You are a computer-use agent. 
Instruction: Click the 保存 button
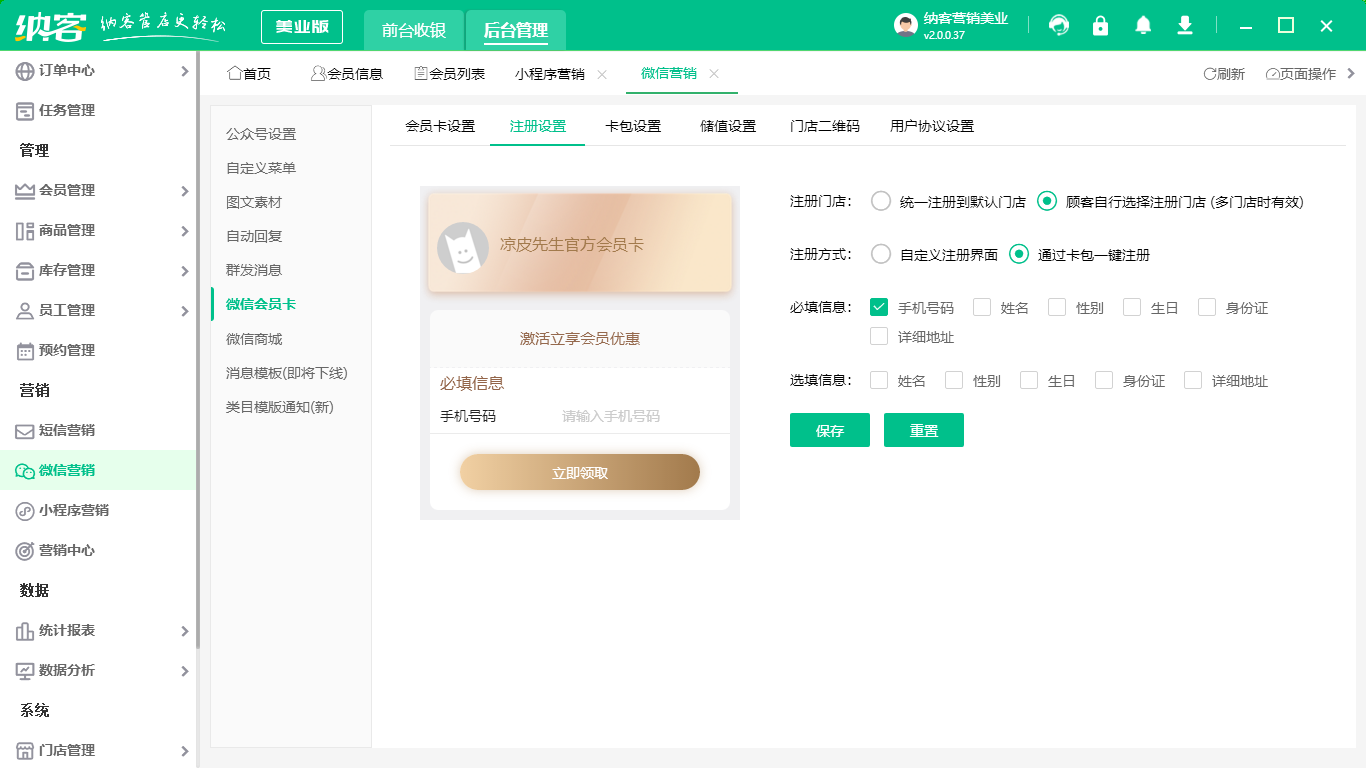coord(829,430)
